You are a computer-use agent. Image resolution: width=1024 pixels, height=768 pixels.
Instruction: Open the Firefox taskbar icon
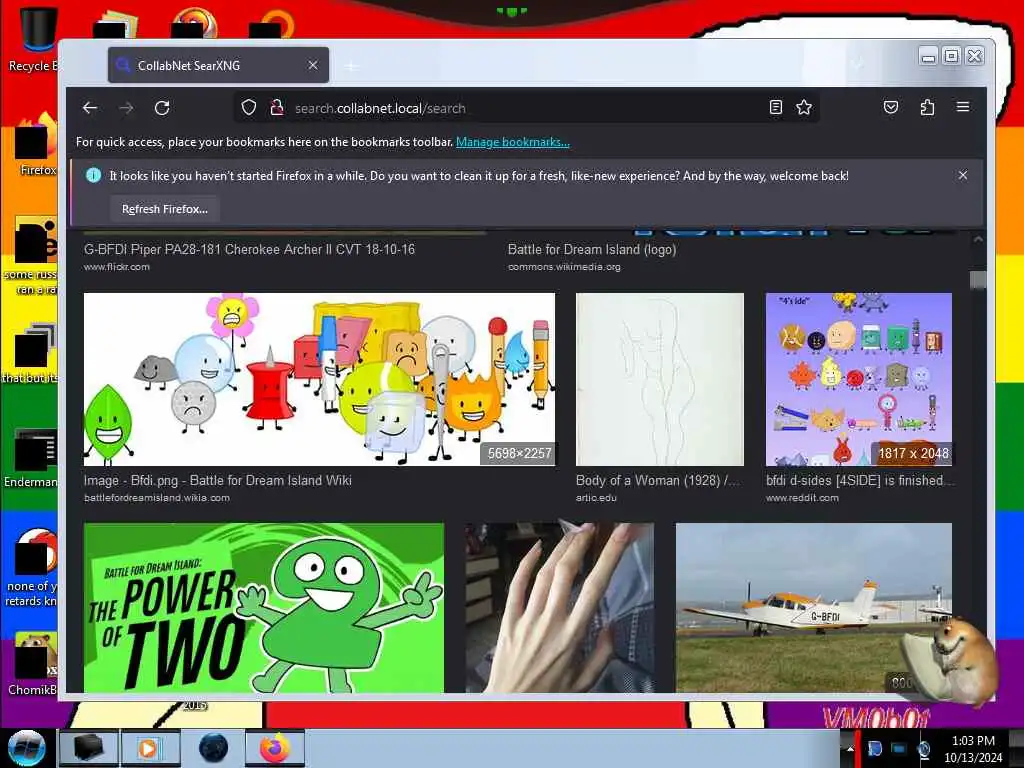point(275,748)
